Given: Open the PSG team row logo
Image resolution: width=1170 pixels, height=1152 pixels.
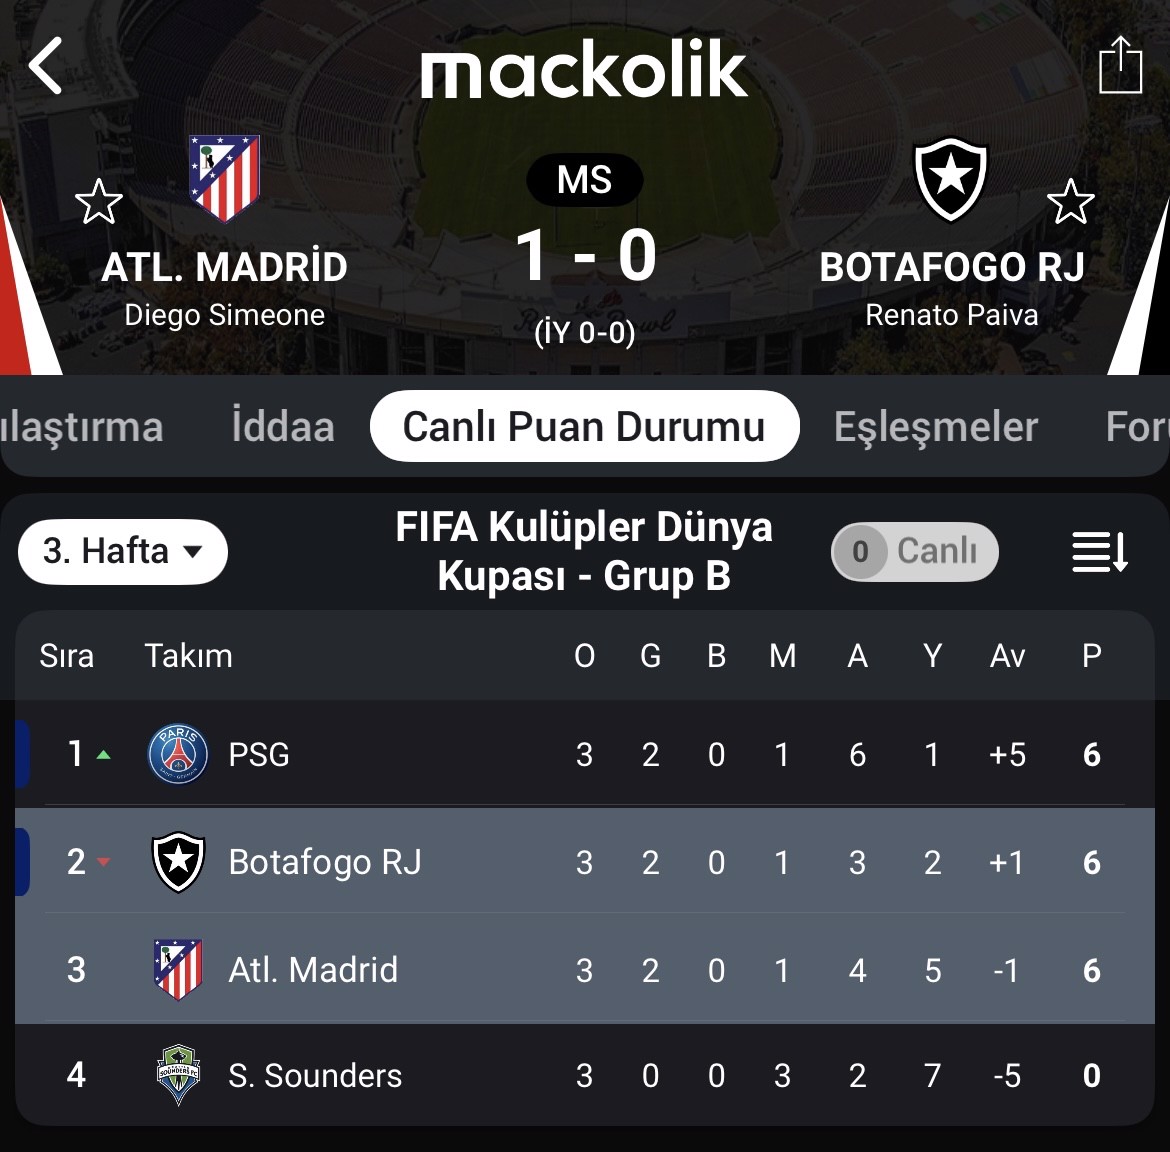Looking at the screenshot, I should click(x=178, y=754).
